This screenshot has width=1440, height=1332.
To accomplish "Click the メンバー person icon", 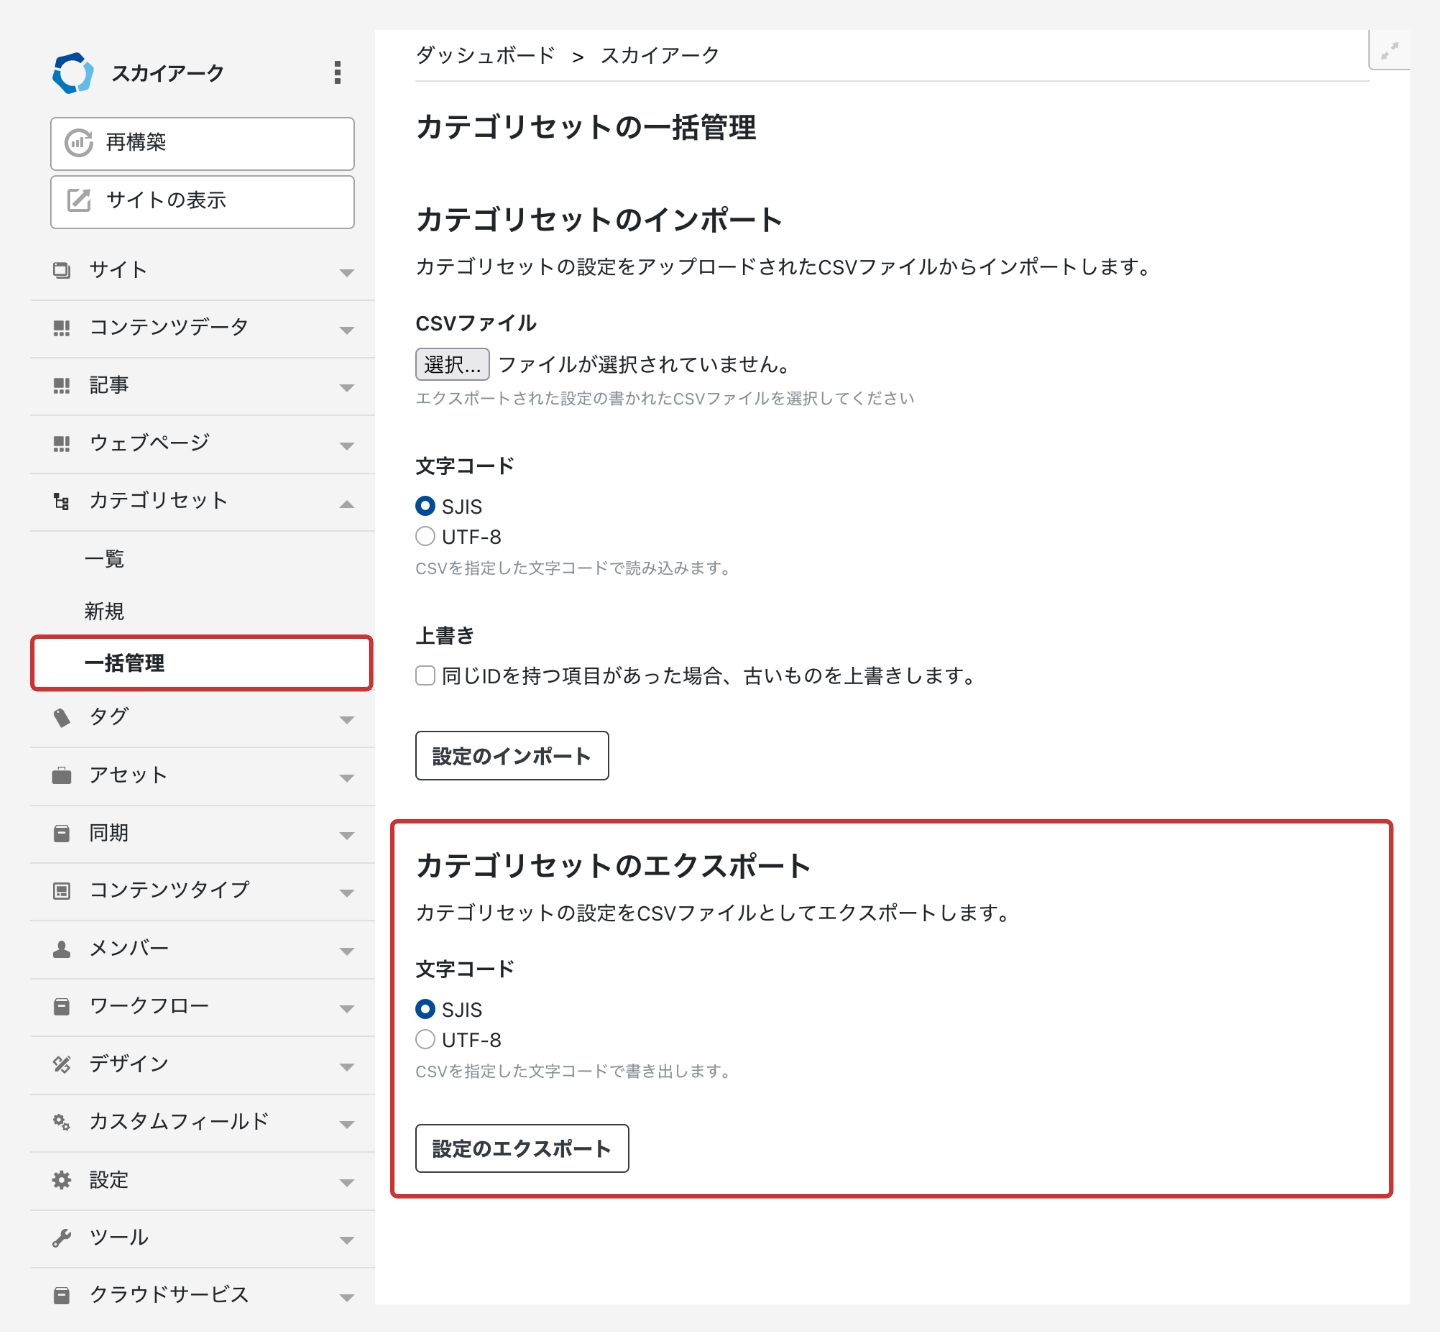I will (62, 949).
